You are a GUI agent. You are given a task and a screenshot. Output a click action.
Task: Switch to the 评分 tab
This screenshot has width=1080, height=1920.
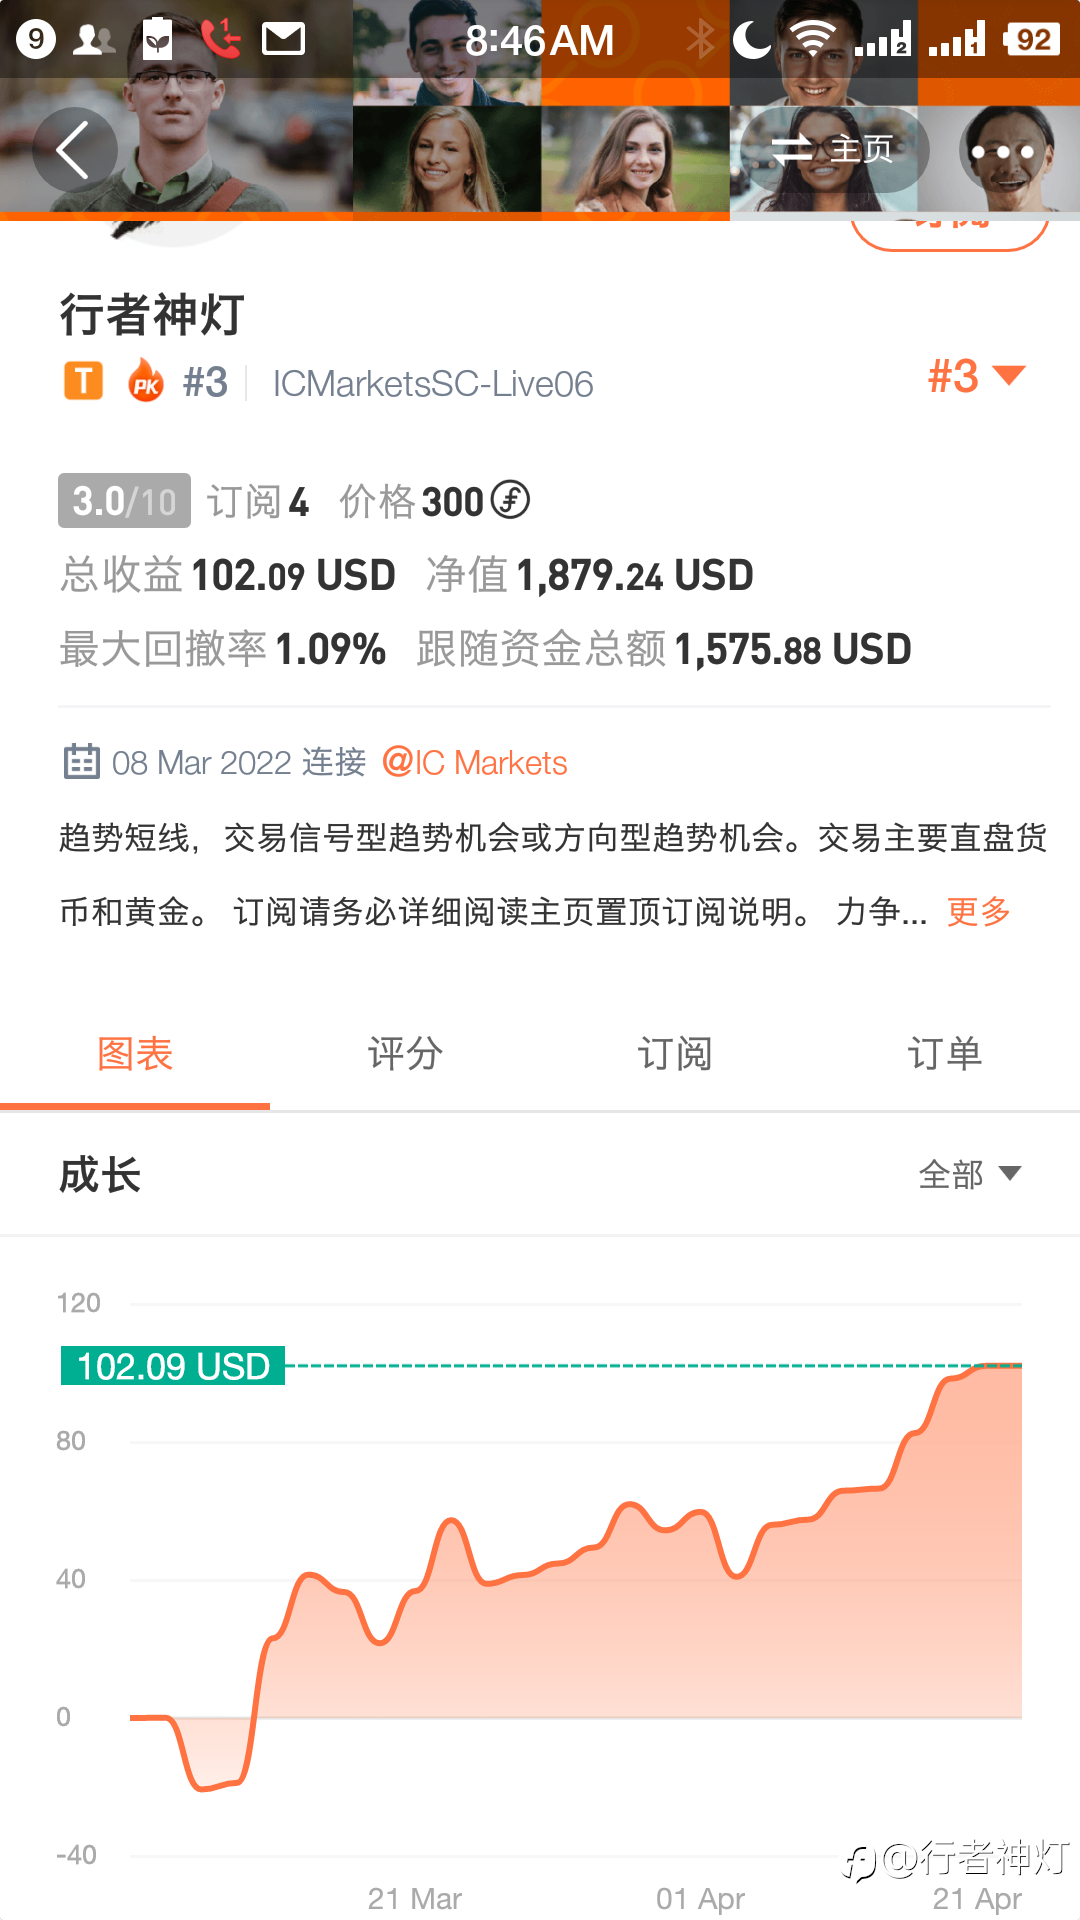coord(405,1054)
